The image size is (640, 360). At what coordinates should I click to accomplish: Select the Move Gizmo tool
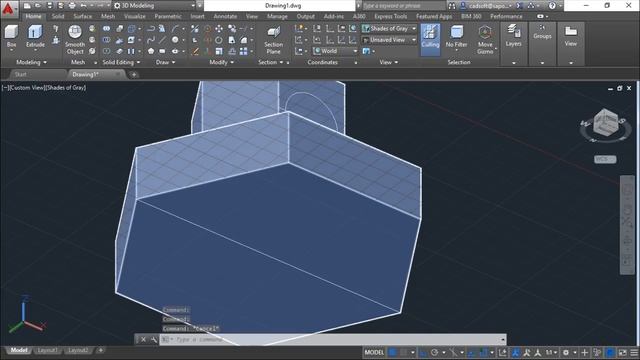coord(485,40)
